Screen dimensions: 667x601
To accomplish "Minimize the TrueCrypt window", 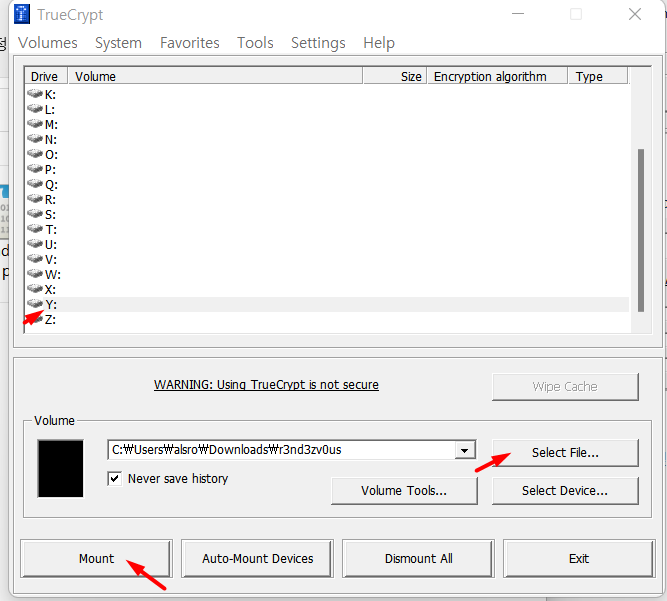I will click(518, 14).
